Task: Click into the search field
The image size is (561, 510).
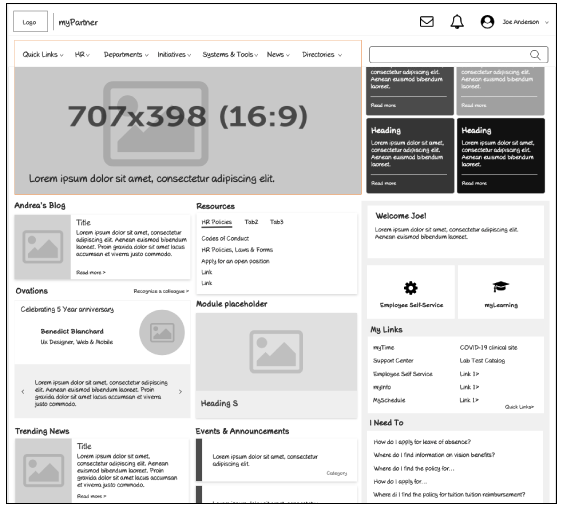Action: point(458,55)
